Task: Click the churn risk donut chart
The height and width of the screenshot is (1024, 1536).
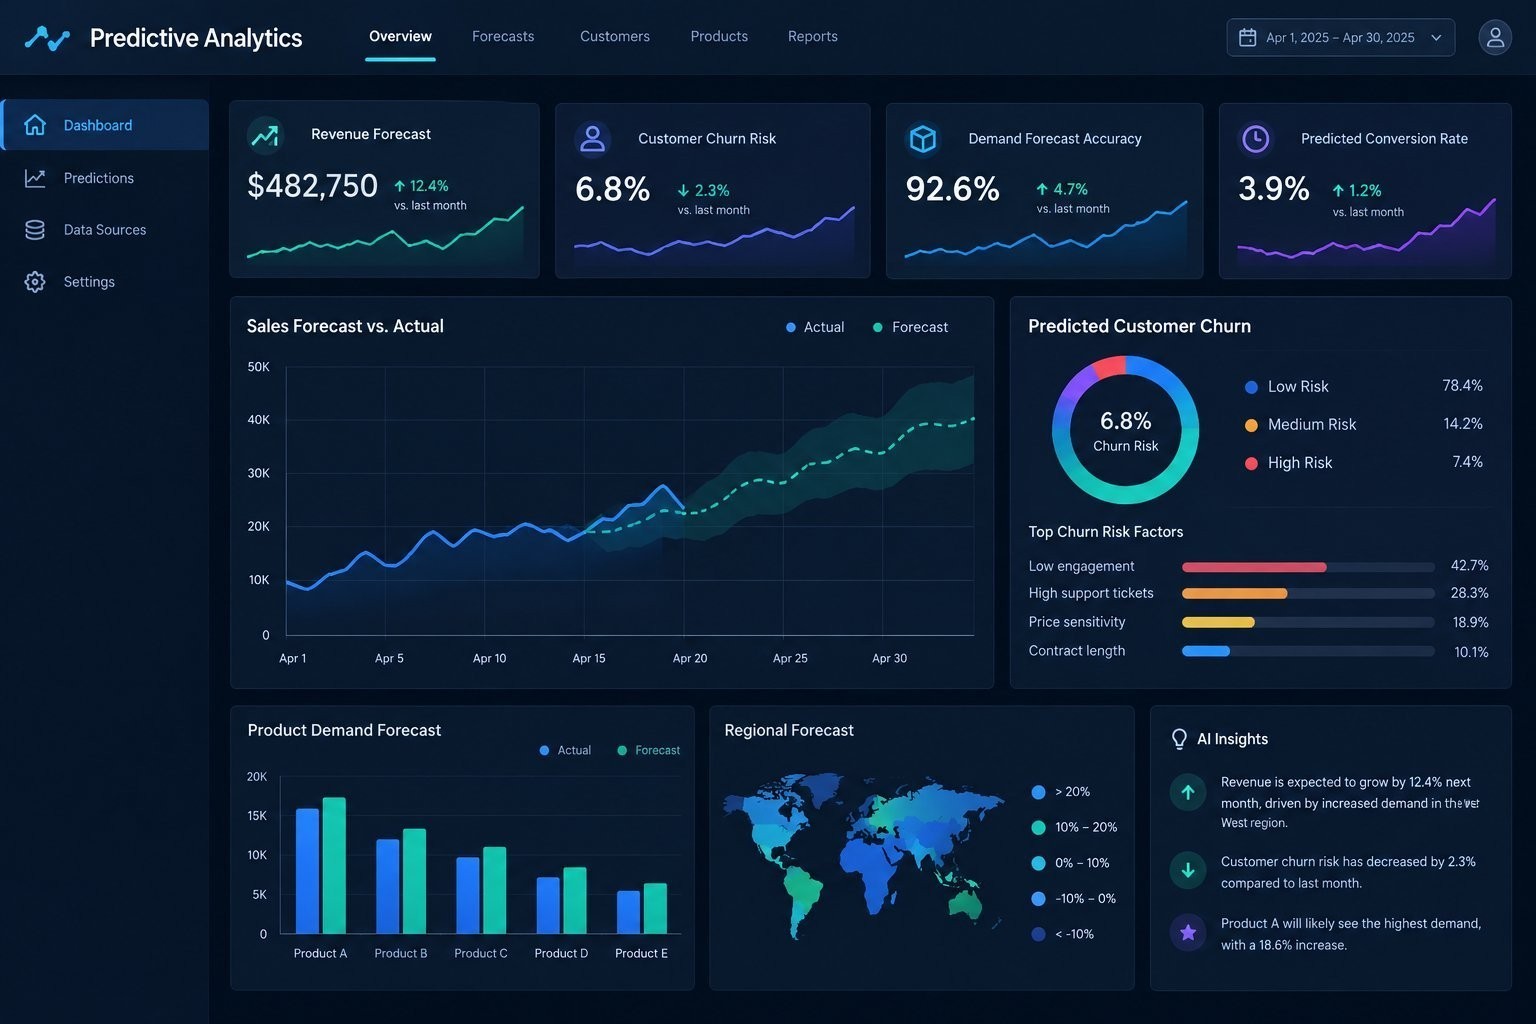Action: pyautogui.click(x=1125, y=430)
